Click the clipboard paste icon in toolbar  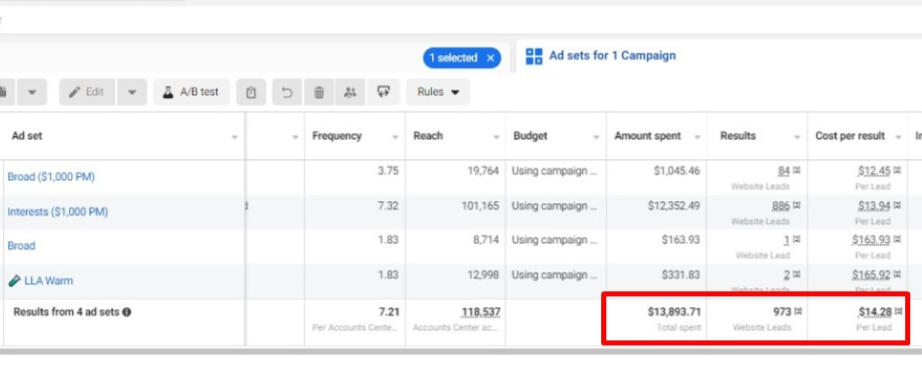tap(251, 92)
